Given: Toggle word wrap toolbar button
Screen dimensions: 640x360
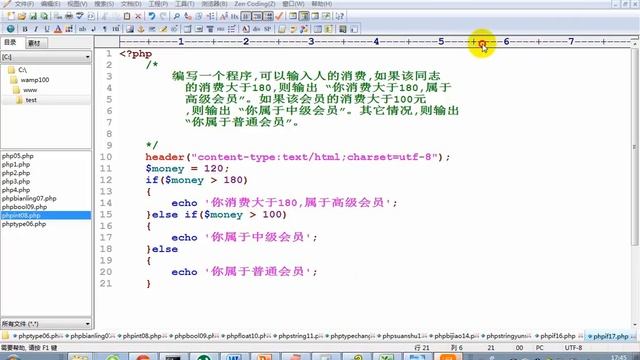Looking at the screenshot, I should [246, 16].
